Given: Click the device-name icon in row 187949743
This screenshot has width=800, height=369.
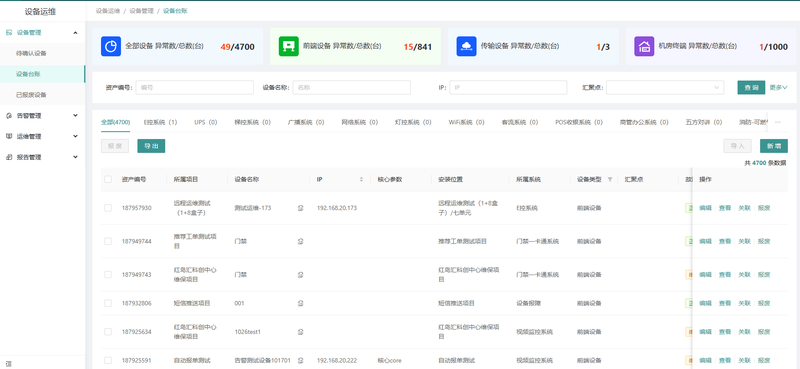Looking at the screenshot, I should [x=301, y=275].
